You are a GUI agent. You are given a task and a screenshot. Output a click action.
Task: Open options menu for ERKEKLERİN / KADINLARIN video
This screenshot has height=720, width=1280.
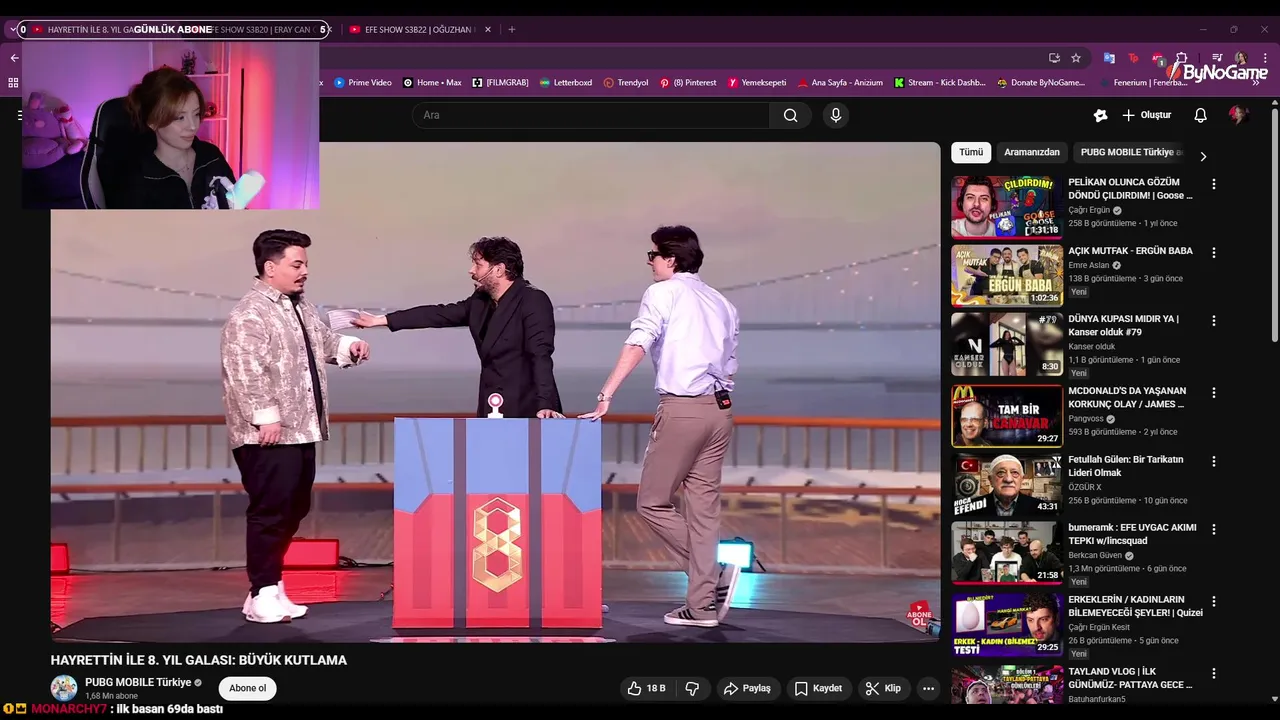tap(1214, 602)
